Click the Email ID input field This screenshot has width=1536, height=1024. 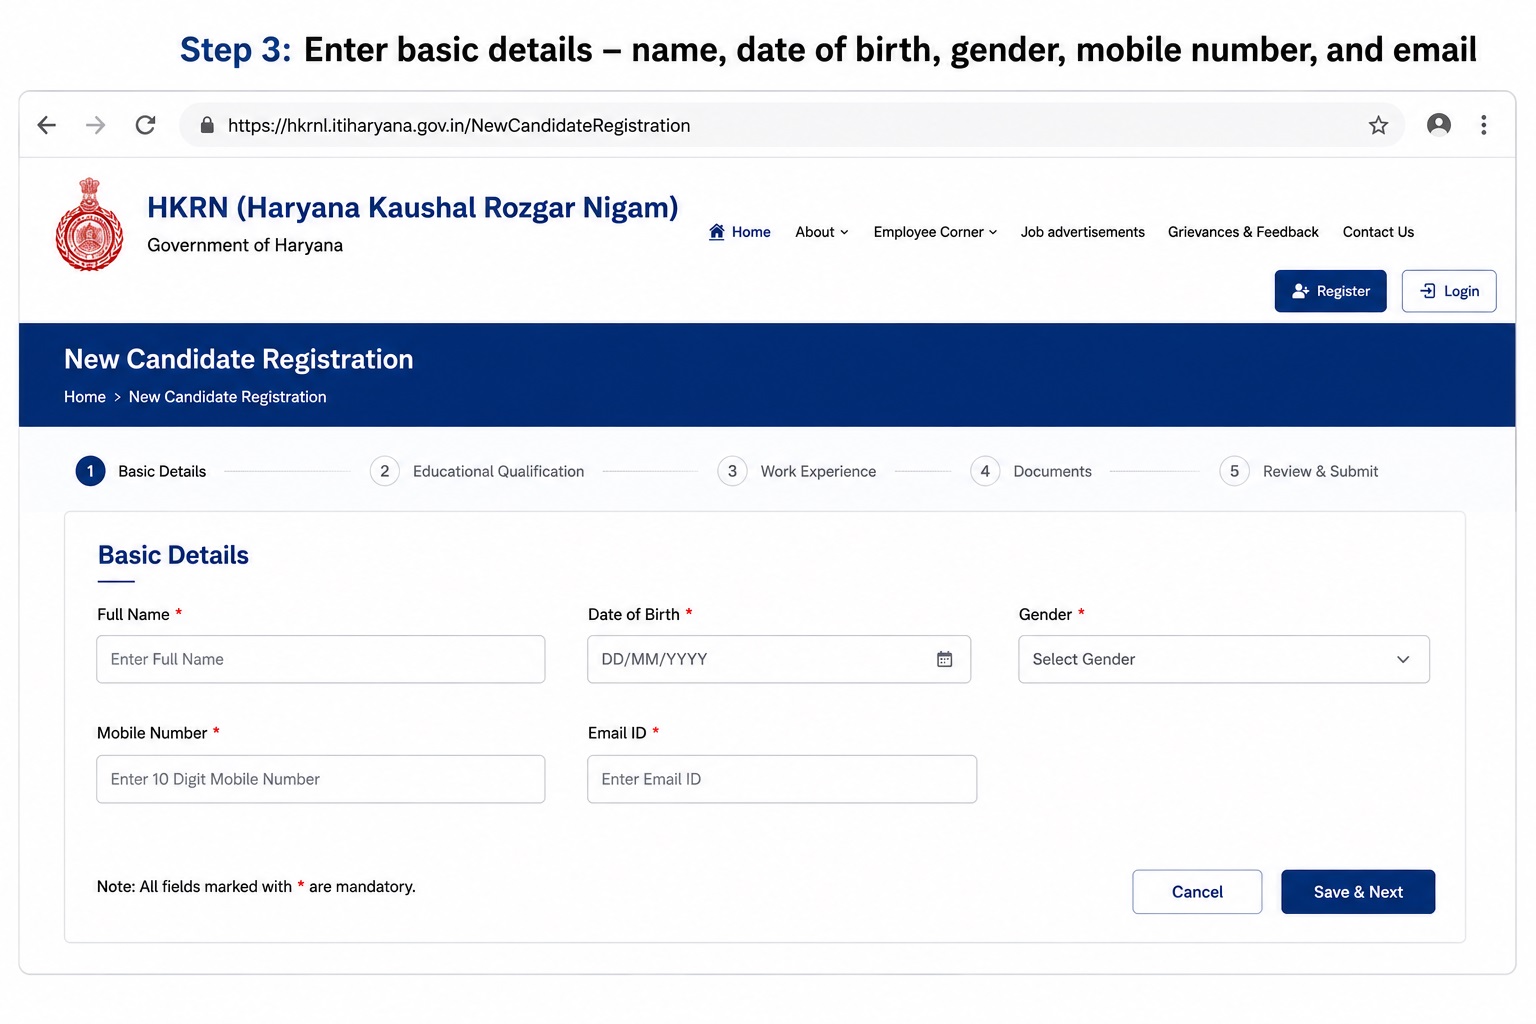coord(782,779)
